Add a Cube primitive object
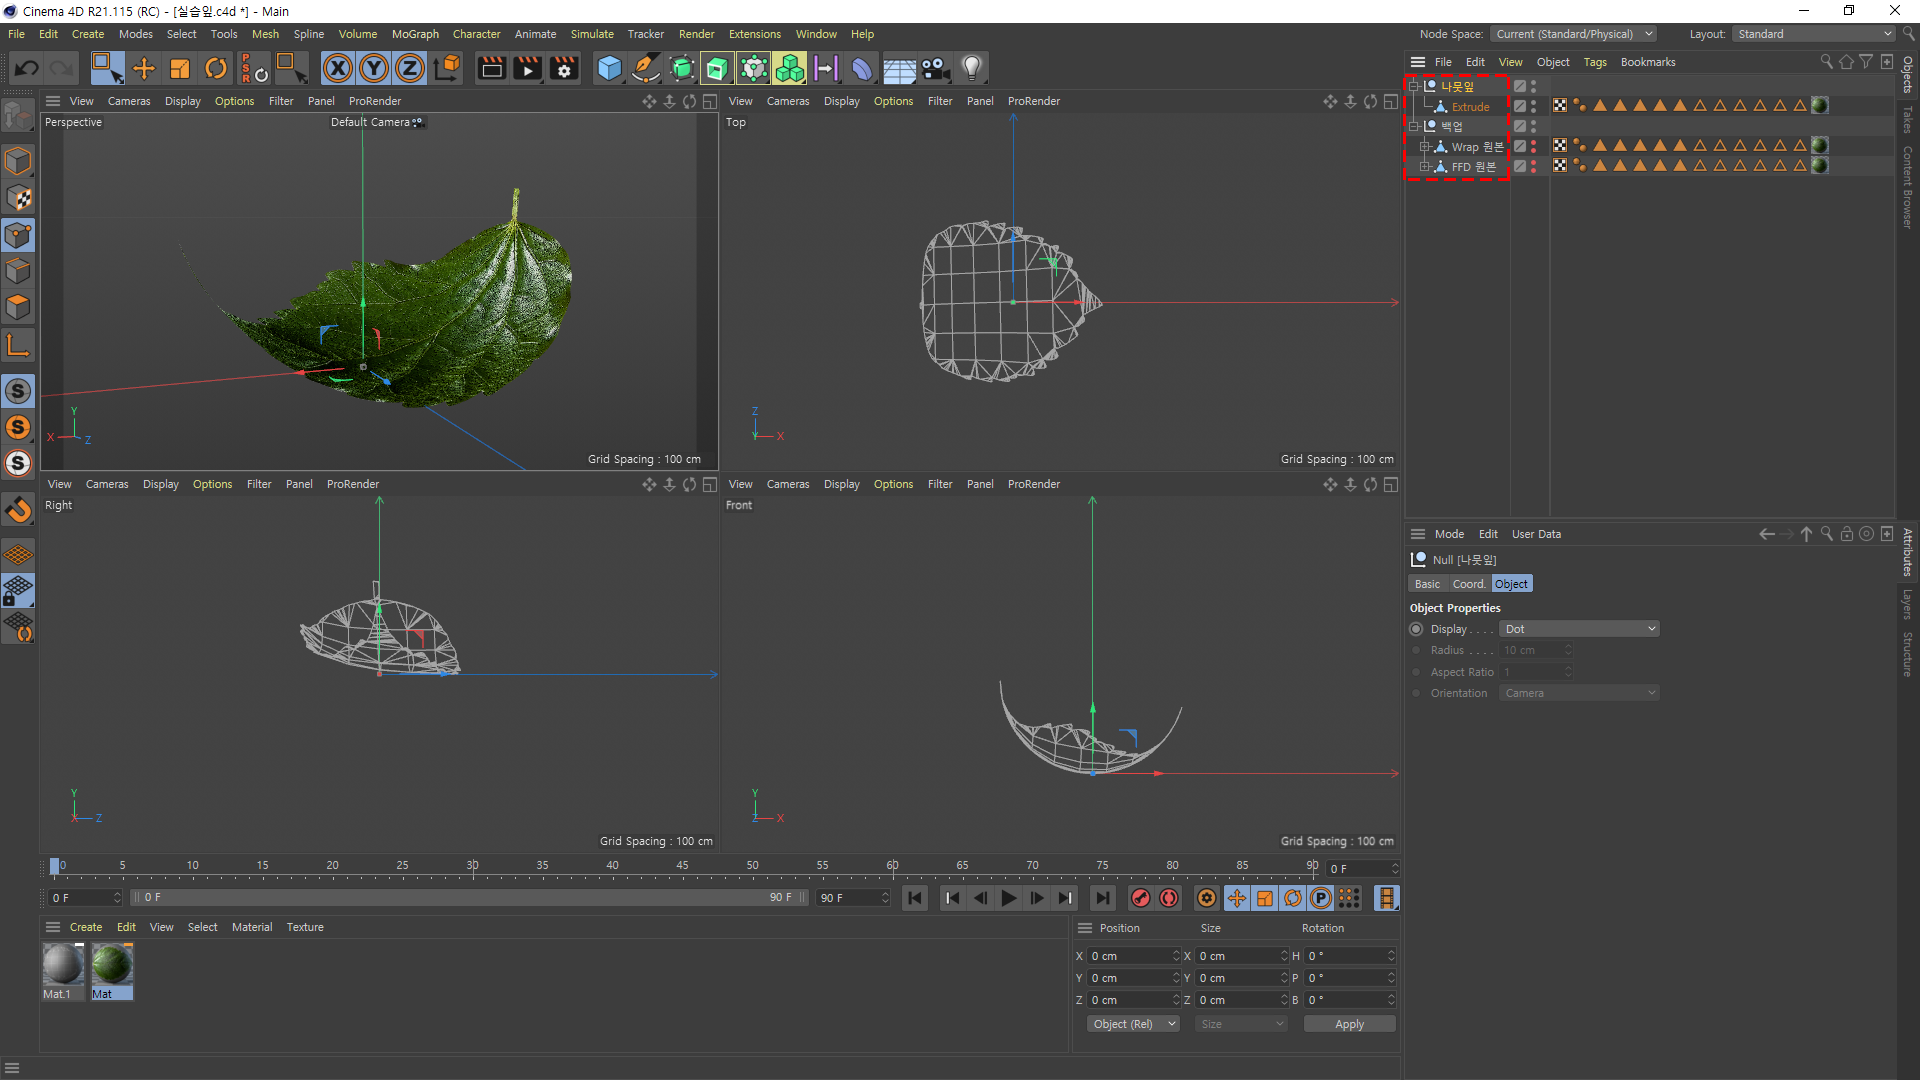 coord(609,68)
